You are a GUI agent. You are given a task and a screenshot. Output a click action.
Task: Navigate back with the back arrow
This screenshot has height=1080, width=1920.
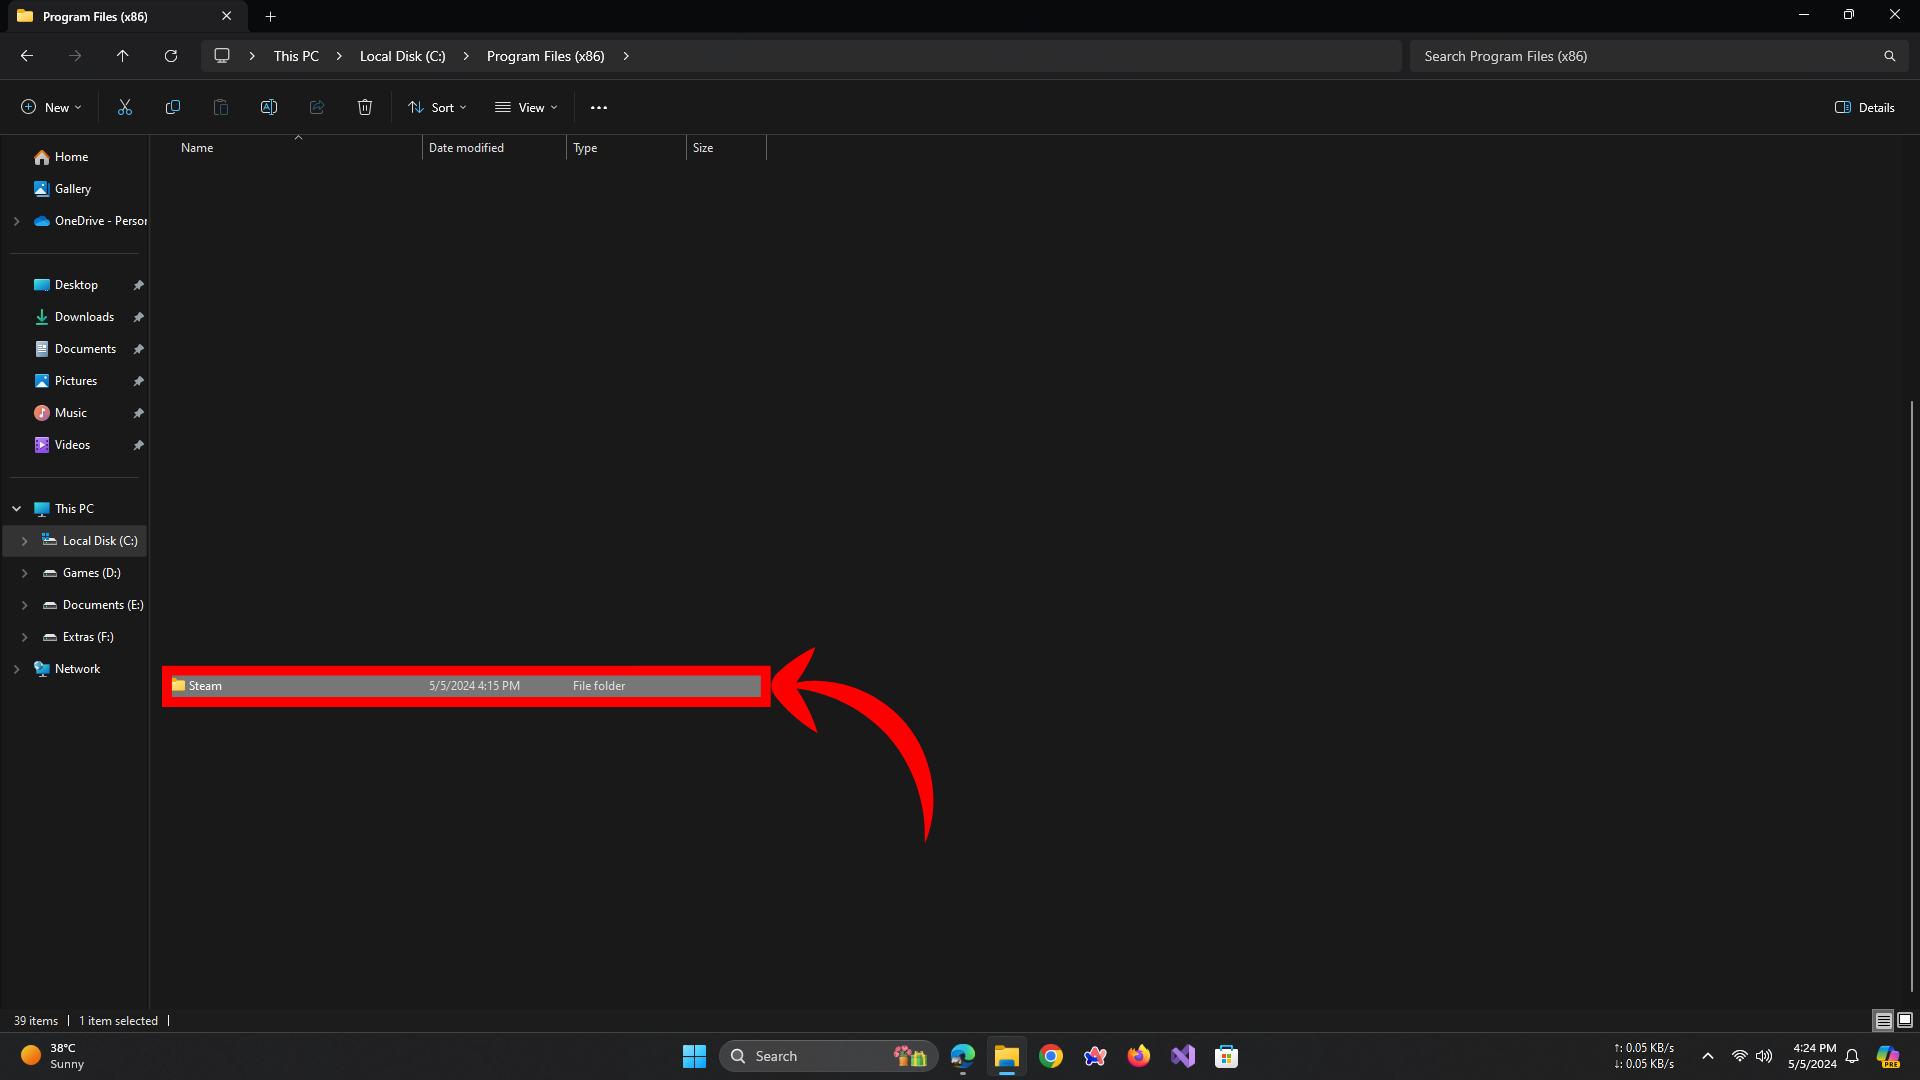(x=27, y=56)
